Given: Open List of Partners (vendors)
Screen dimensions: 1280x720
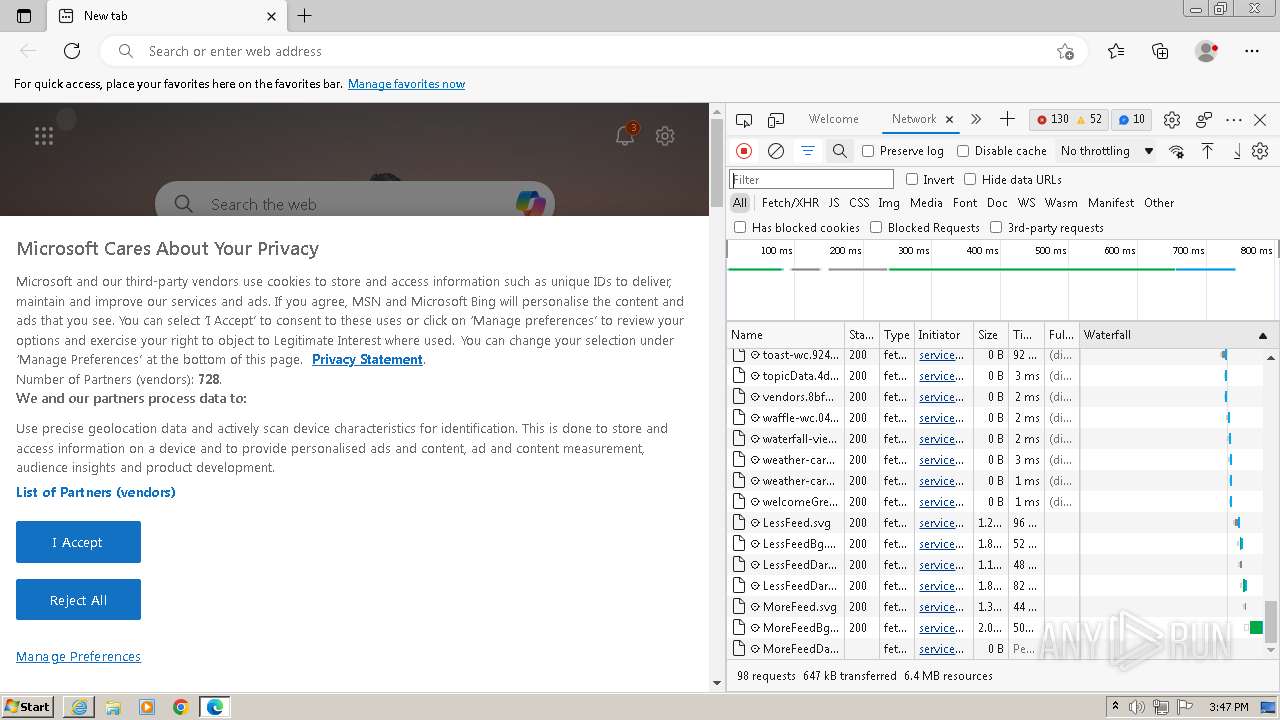Looking at the screenshot, I should pos(96,492).
